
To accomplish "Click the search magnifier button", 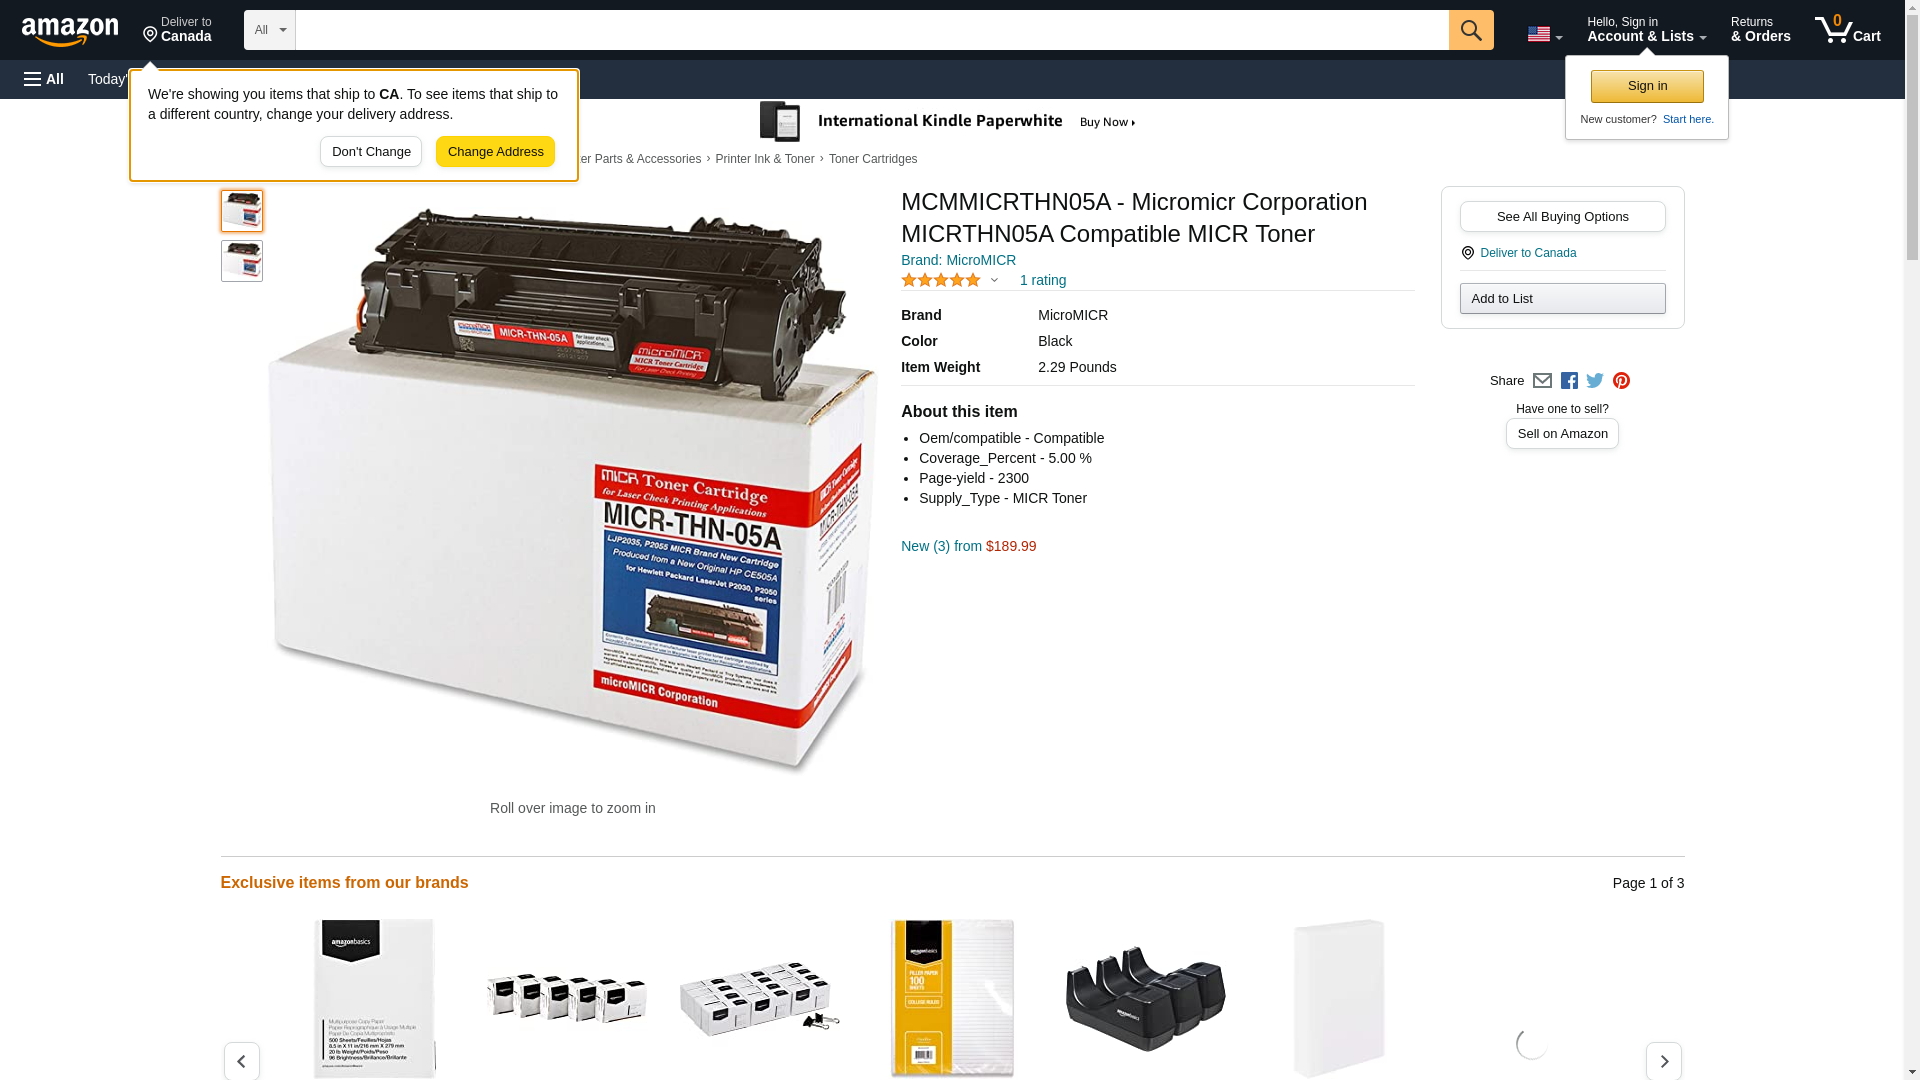I will tap(1470, 30).
